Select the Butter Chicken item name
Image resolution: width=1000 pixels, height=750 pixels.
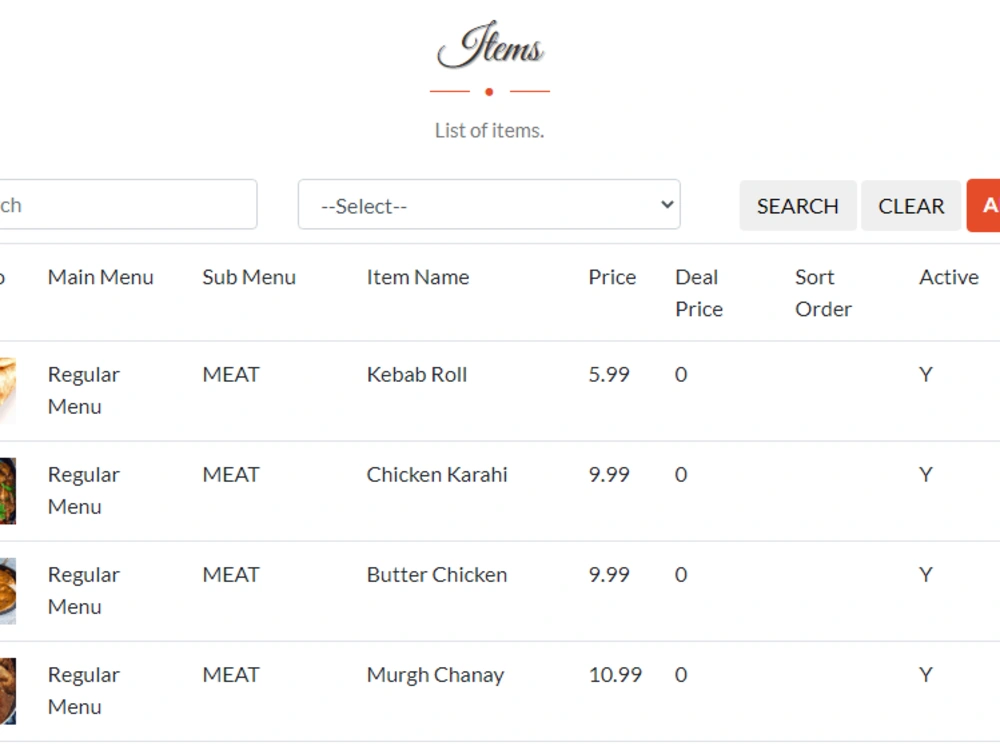[437, 575]
